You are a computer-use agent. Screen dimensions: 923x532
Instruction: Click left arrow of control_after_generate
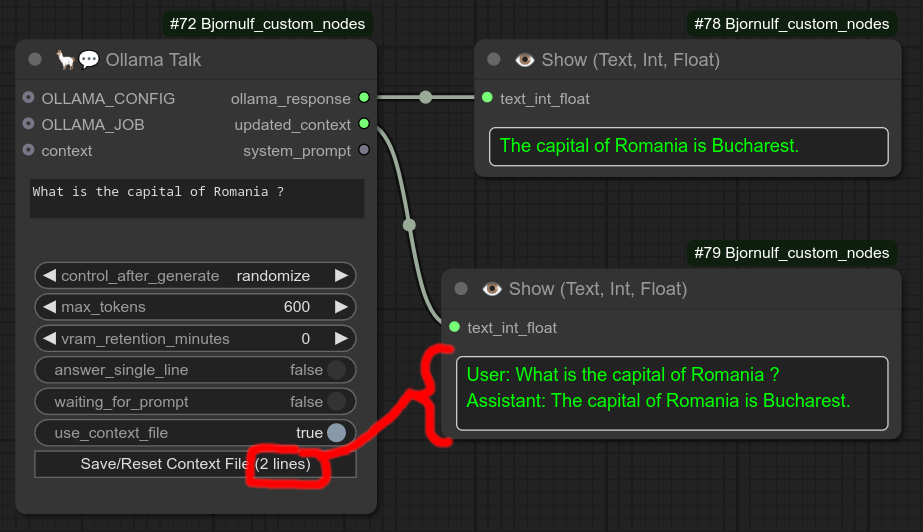click(x=48, y=275)
